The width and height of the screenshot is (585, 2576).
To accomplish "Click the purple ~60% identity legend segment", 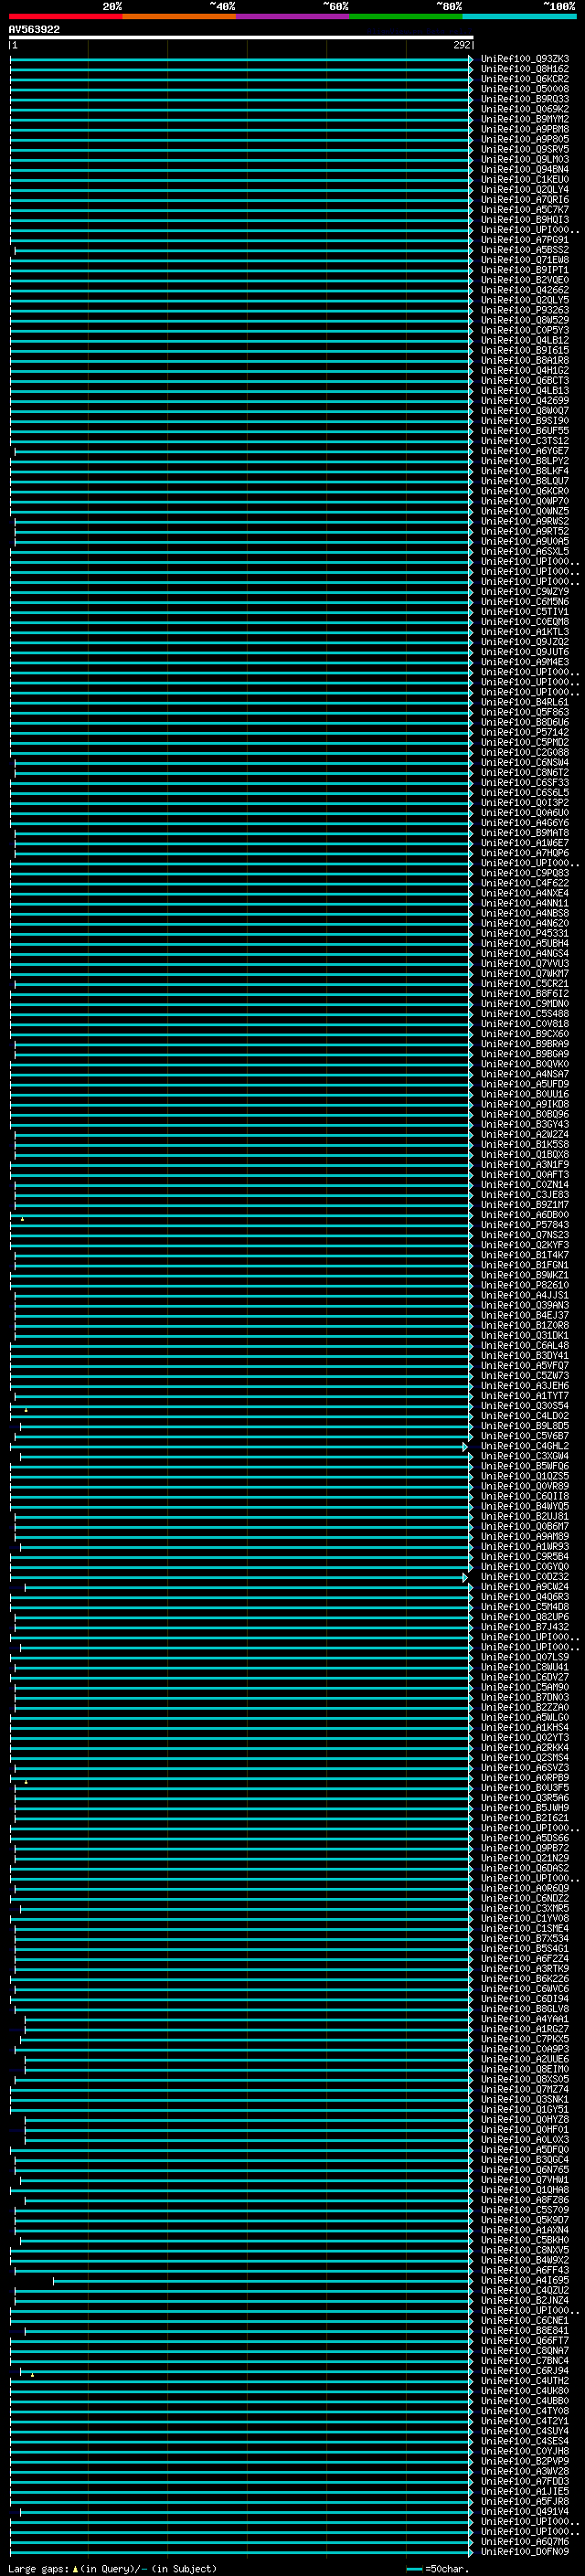I will click(x=293, y=16).
